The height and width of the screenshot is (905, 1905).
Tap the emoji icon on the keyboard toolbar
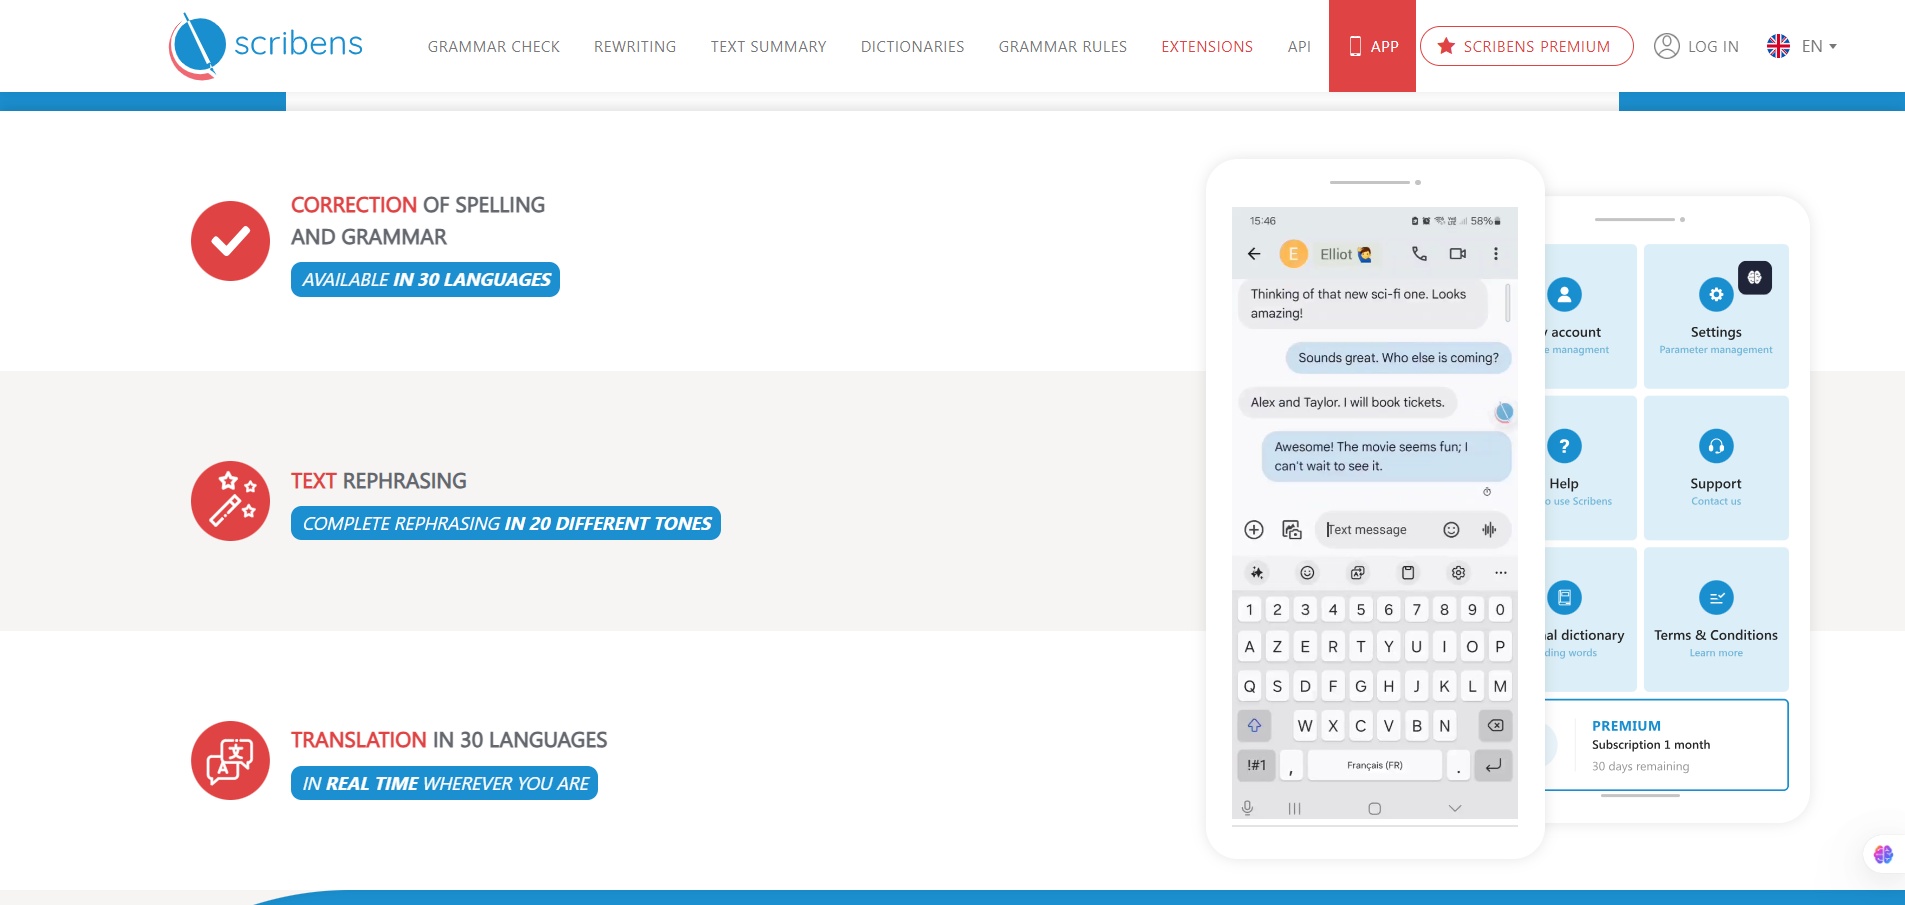point(1307,573)
